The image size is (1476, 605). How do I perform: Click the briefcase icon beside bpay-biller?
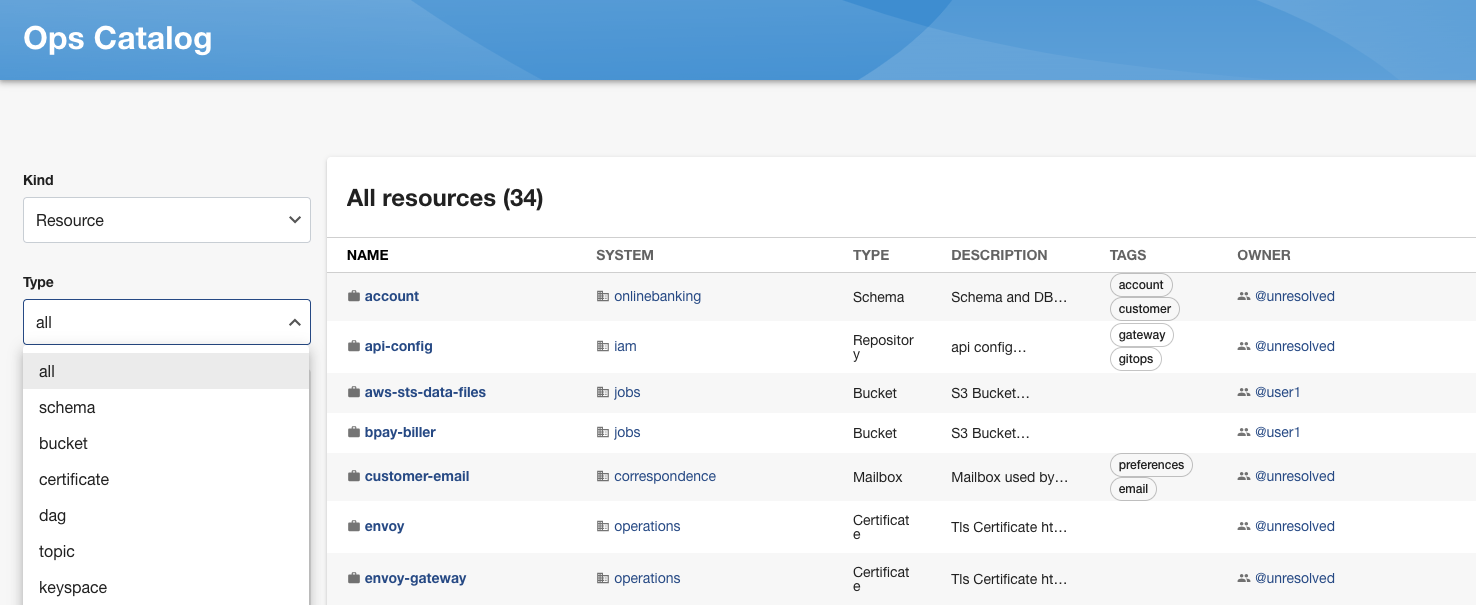click(353, 432)
